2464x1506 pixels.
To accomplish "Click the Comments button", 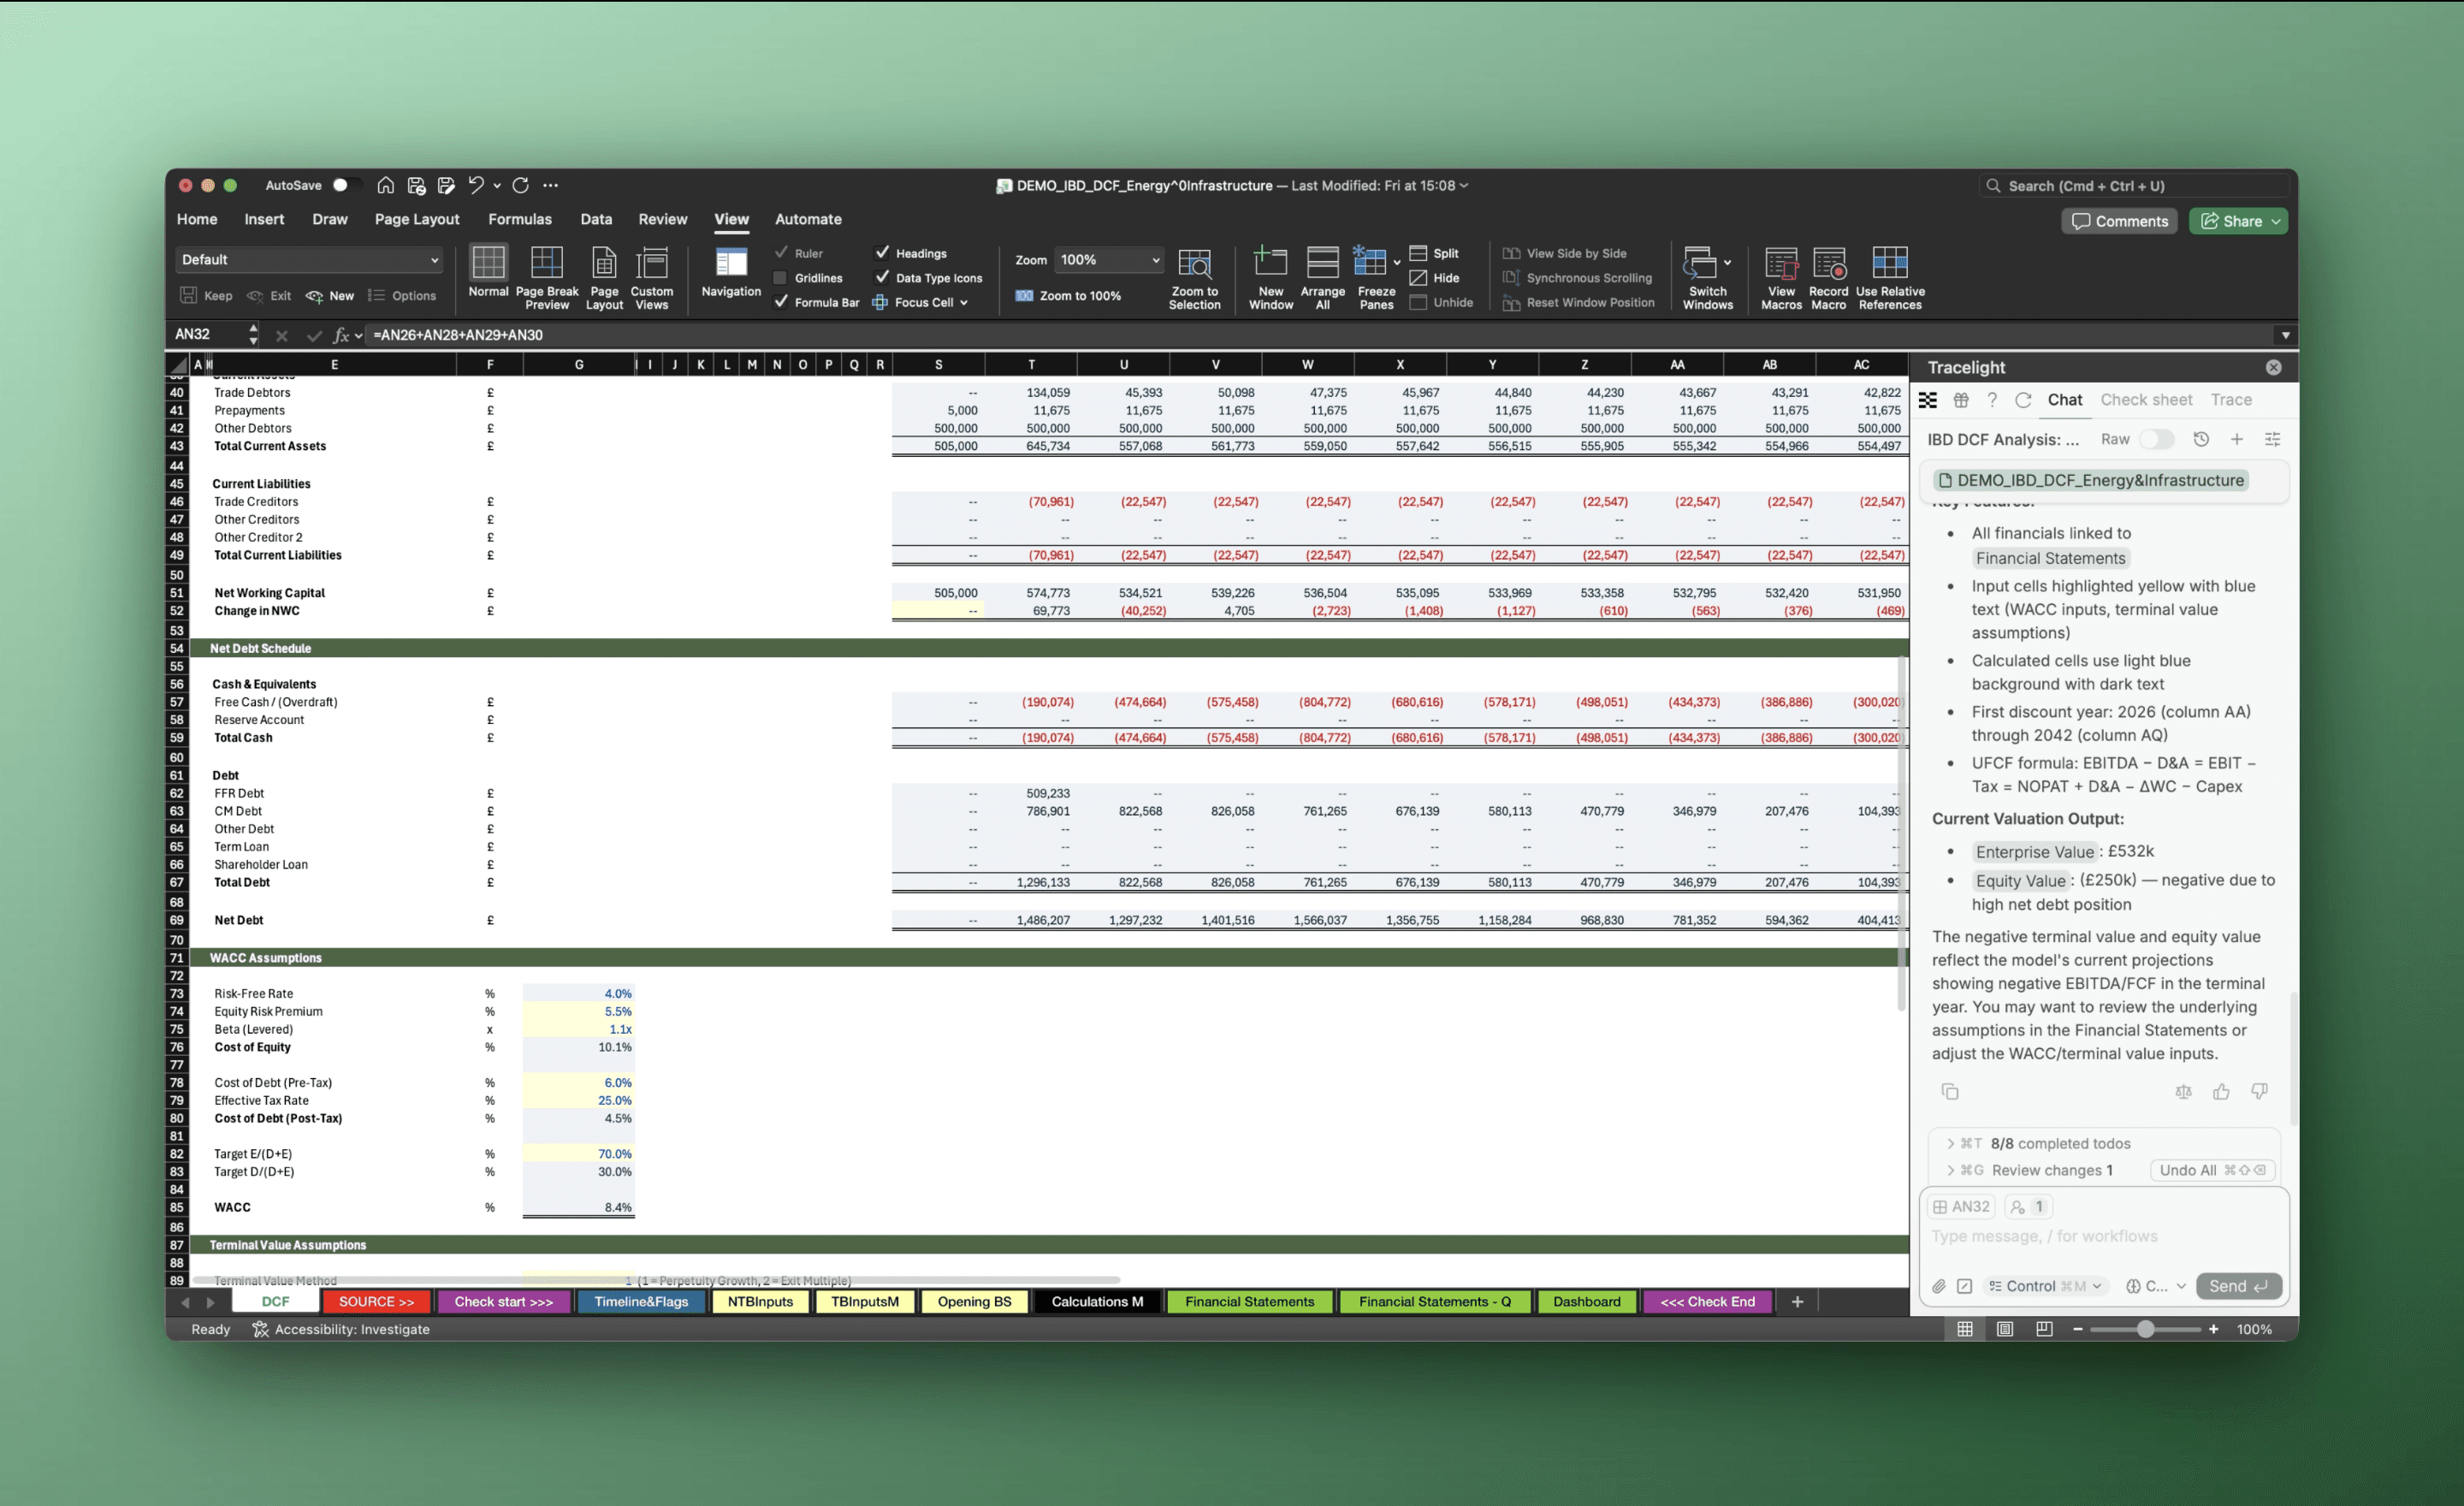I will [2119, 221].
